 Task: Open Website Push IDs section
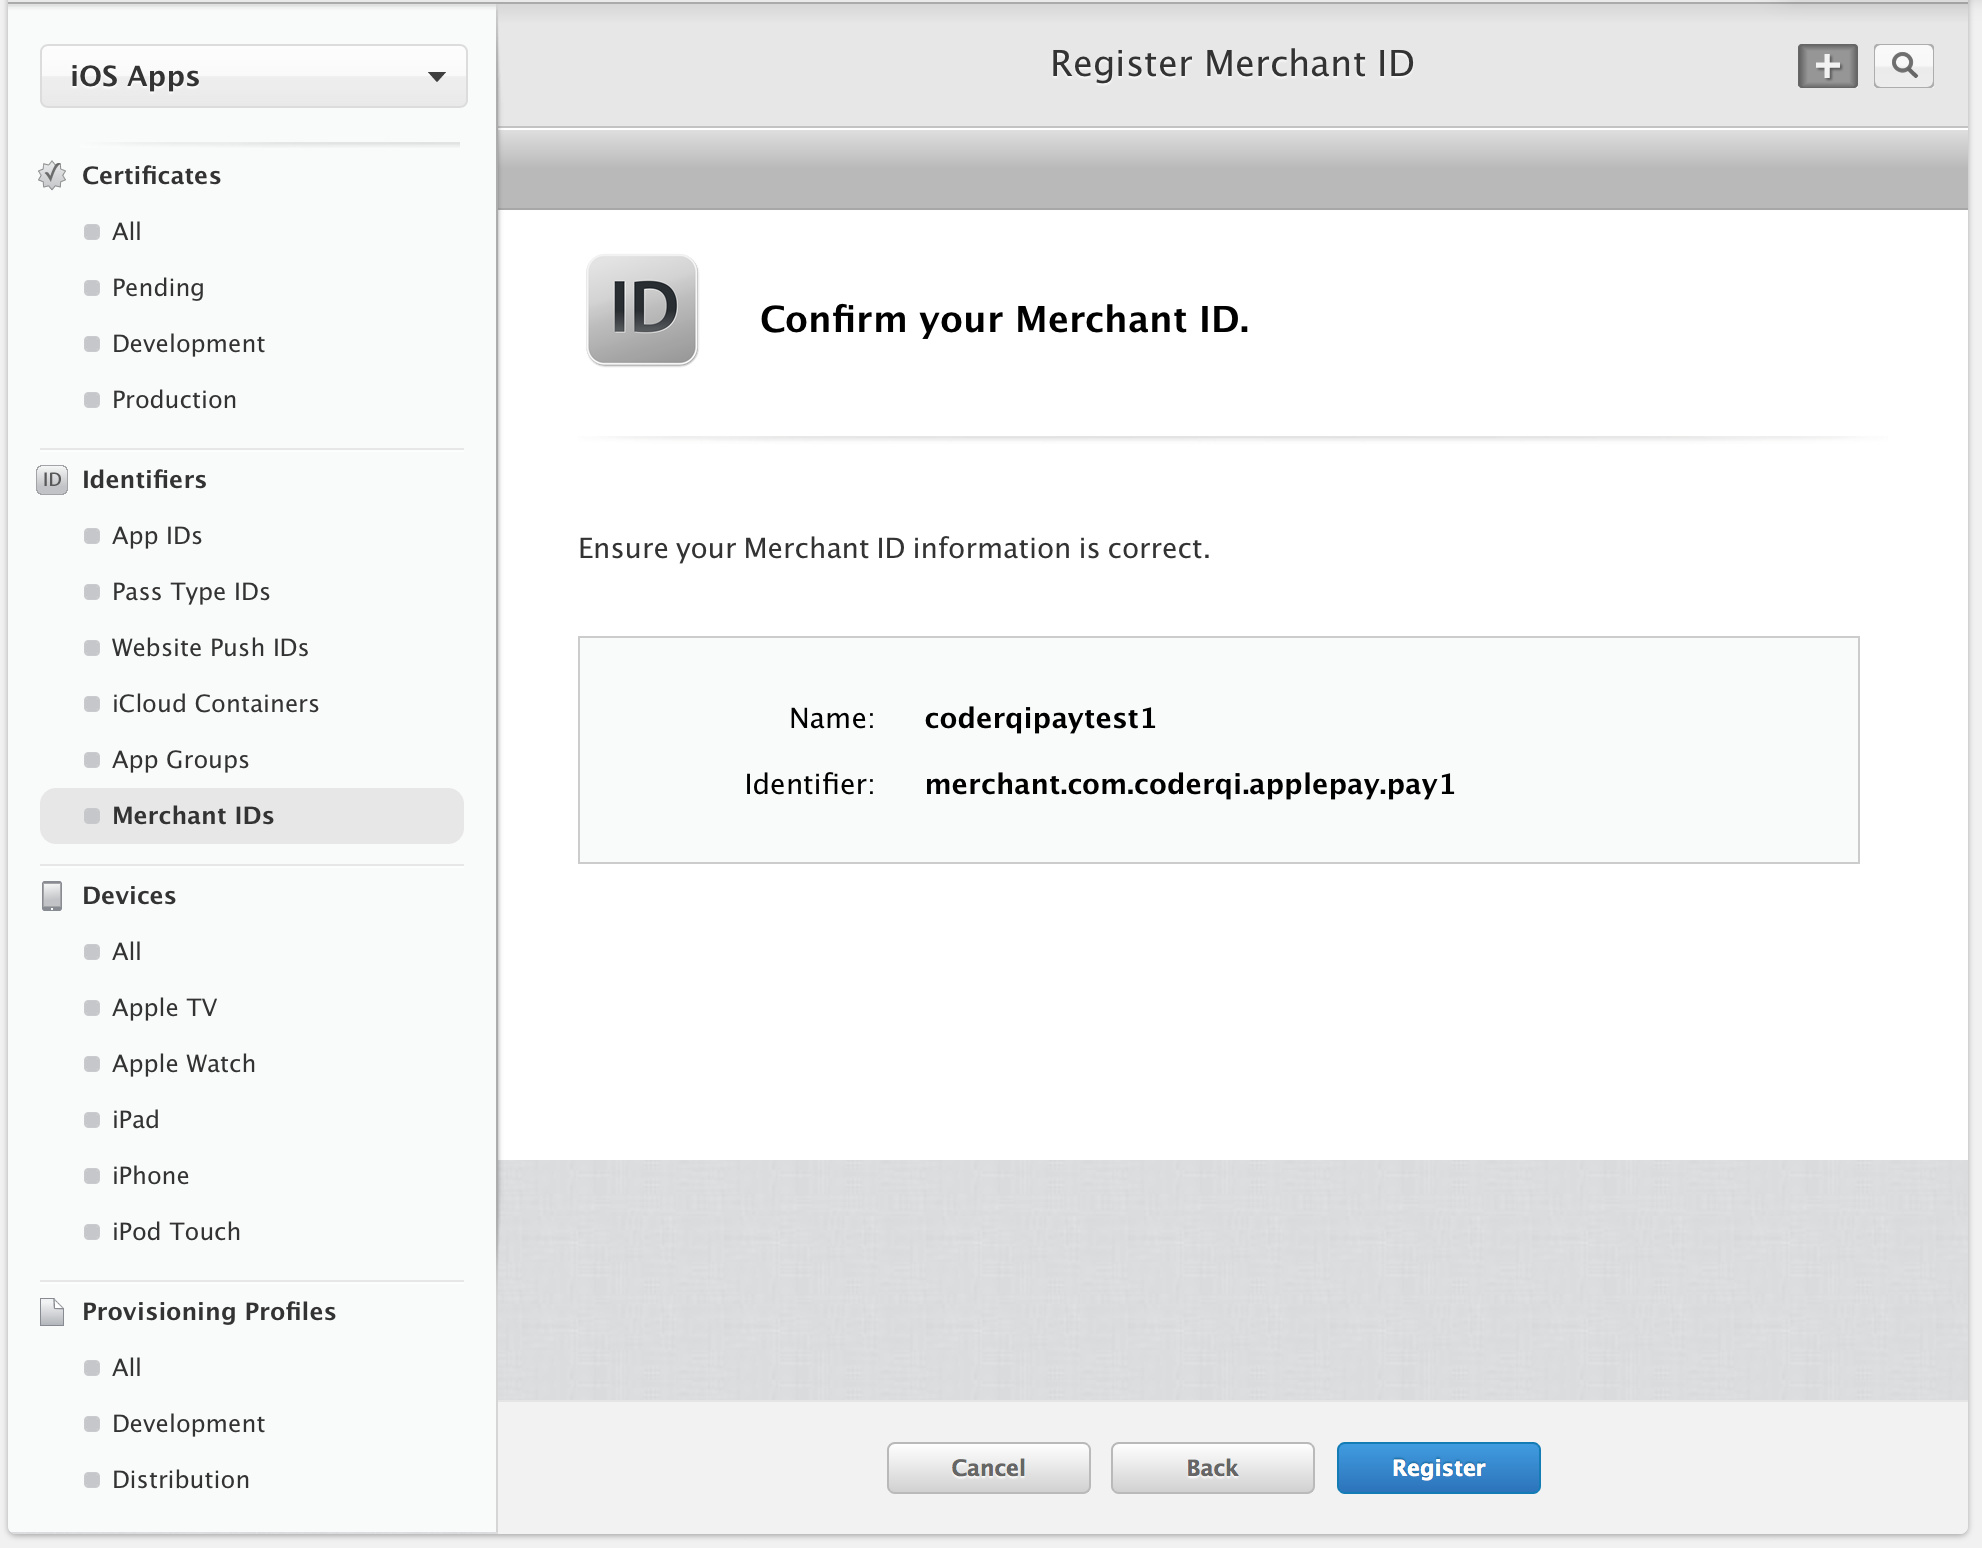coord(210,647)
